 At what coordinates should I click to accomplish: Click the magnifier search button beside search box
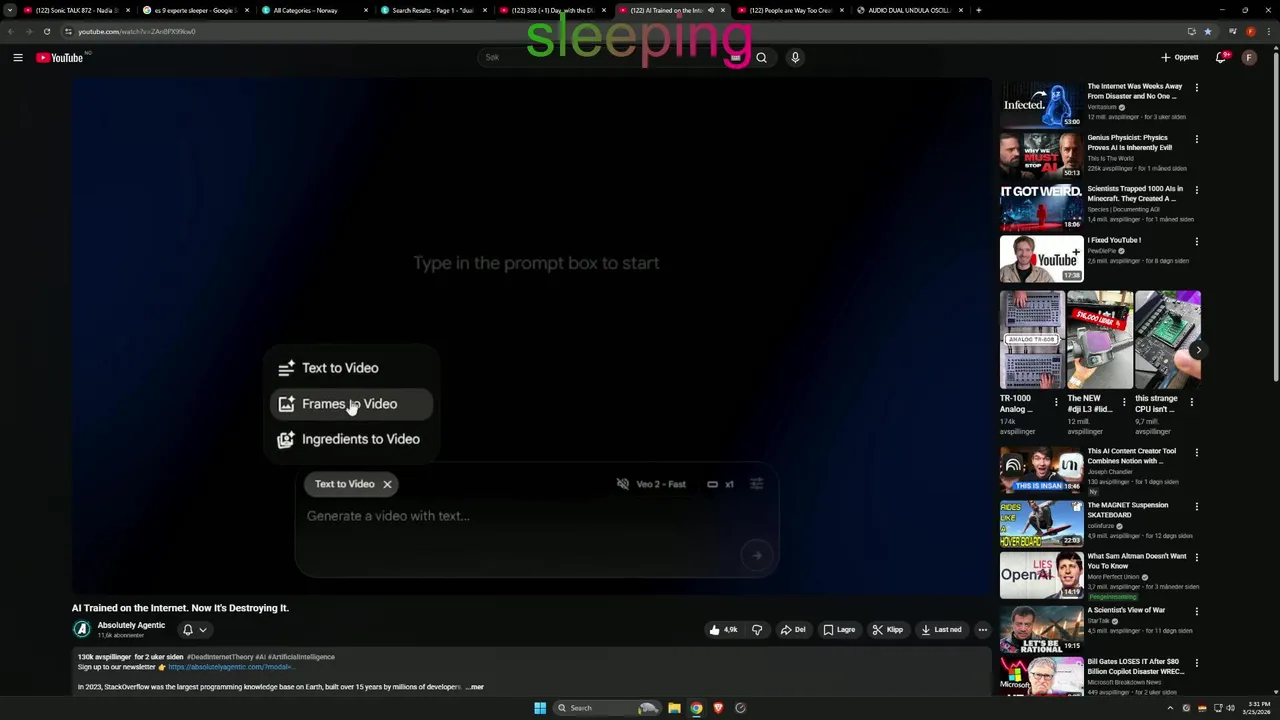[761, 58]
